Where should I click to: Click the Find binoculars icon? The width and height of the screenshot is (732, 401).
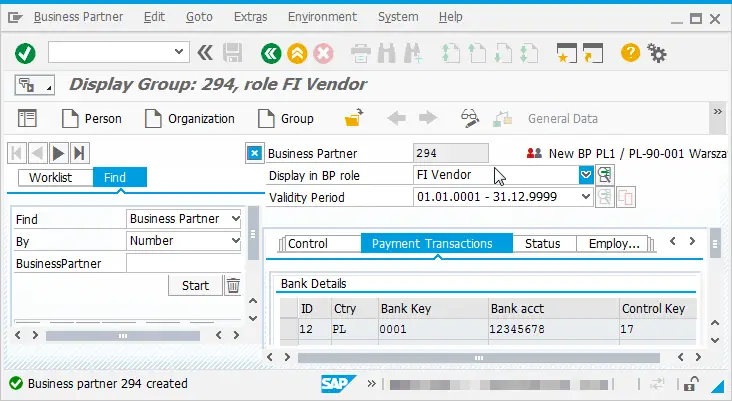click(387, 53)
